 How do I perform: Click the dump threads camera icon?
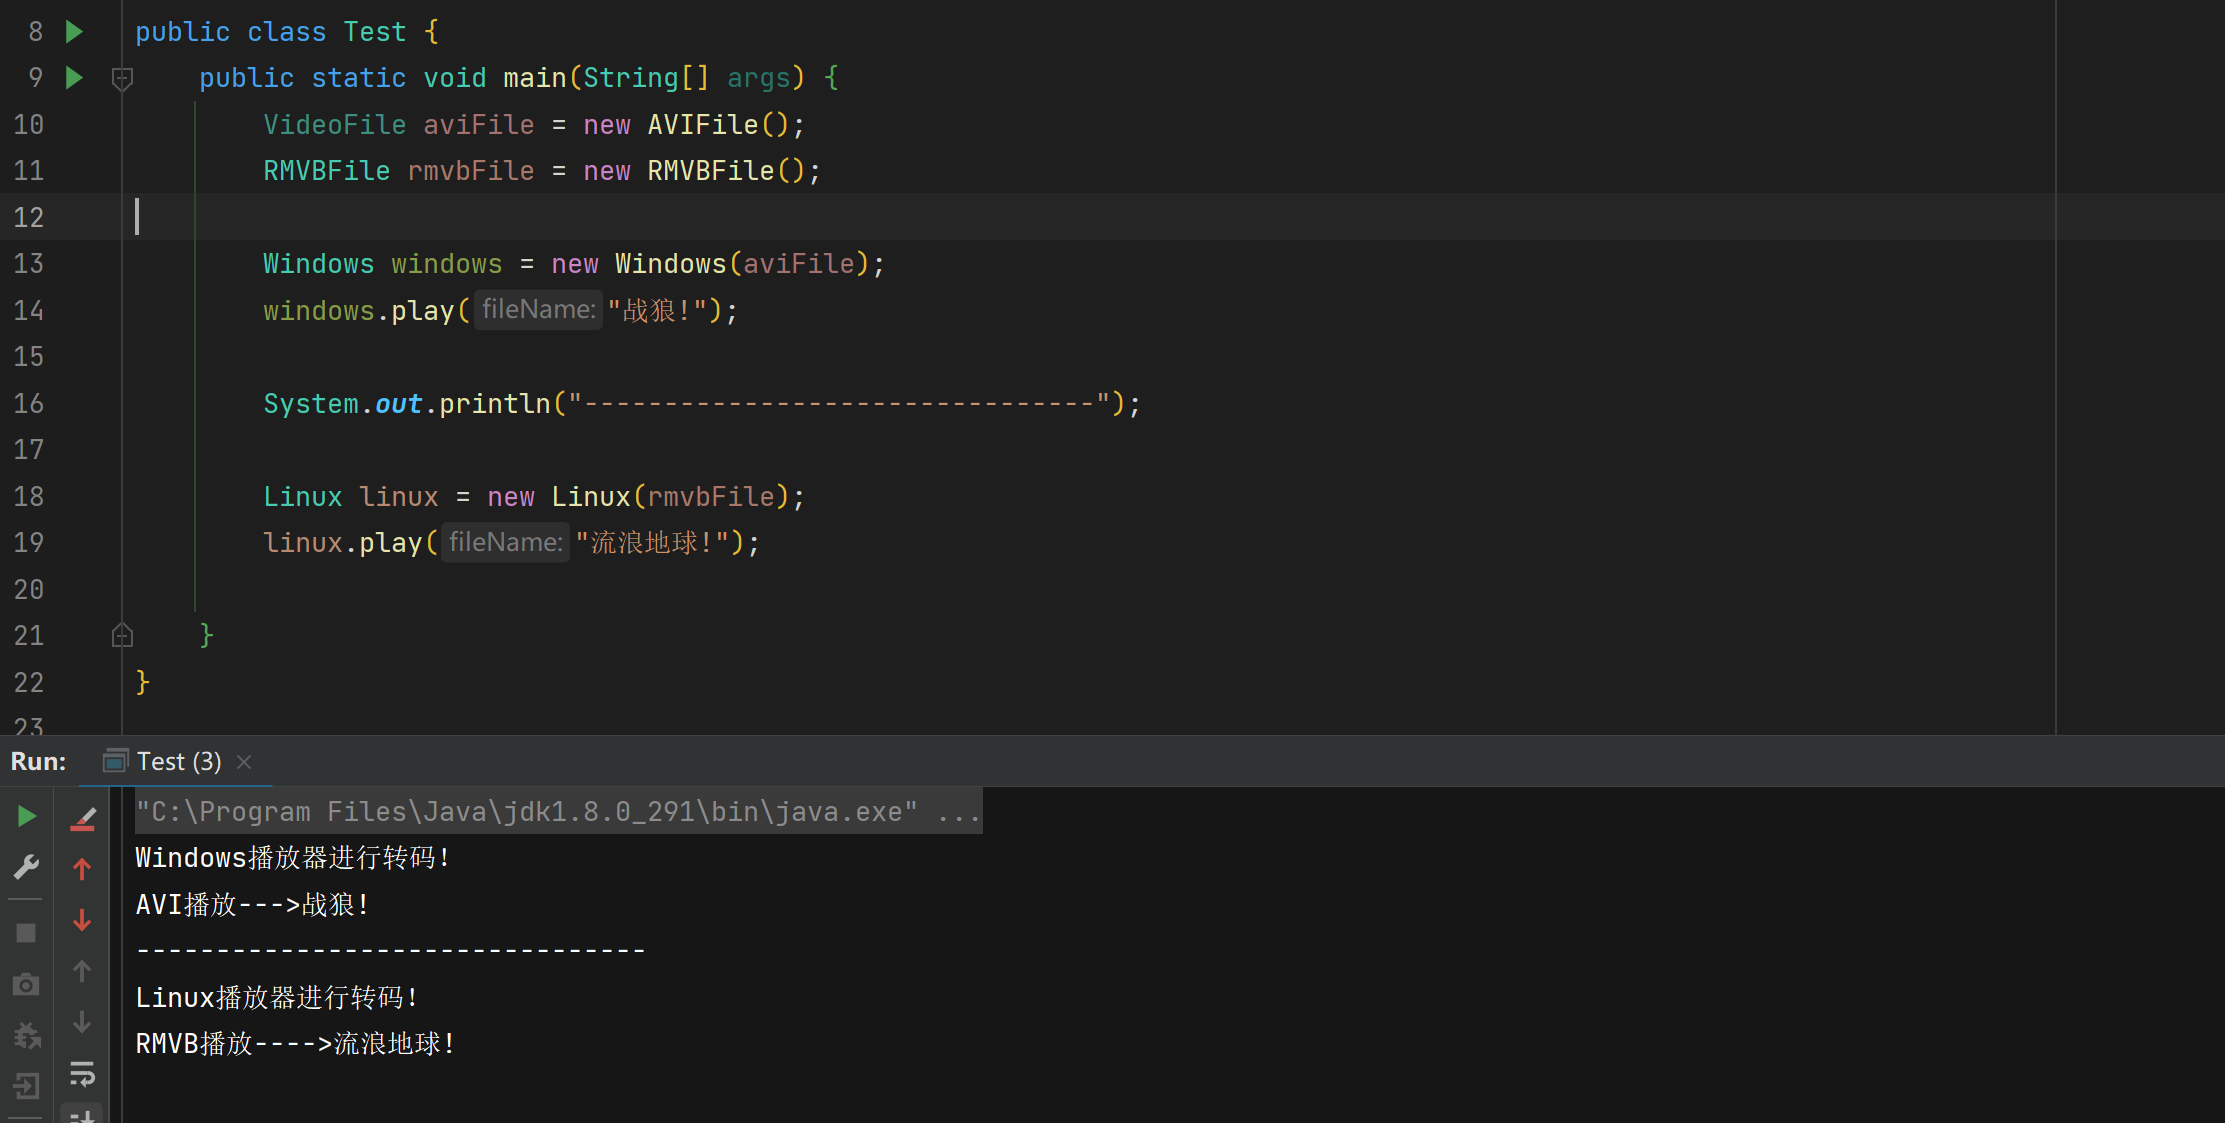point(27,985)
